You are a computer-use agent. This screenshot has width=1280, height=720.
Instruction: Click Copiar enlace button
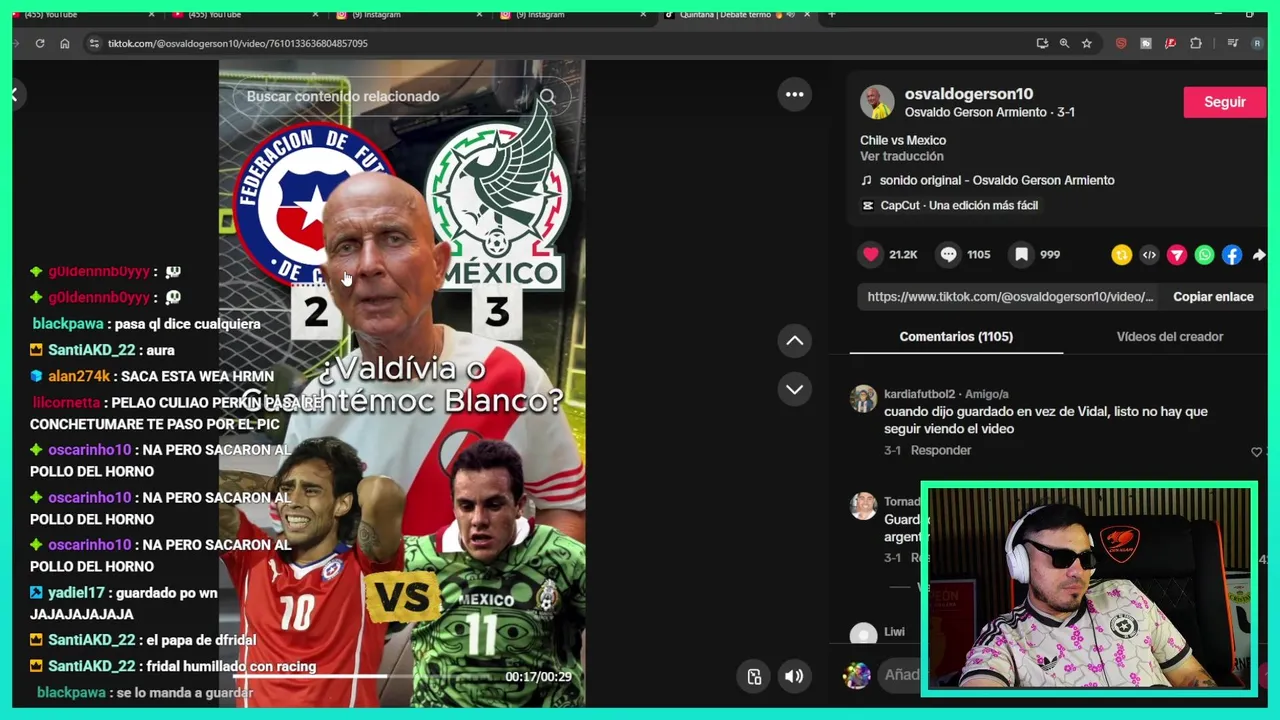pyautogui.click(x=1213, y=297)
